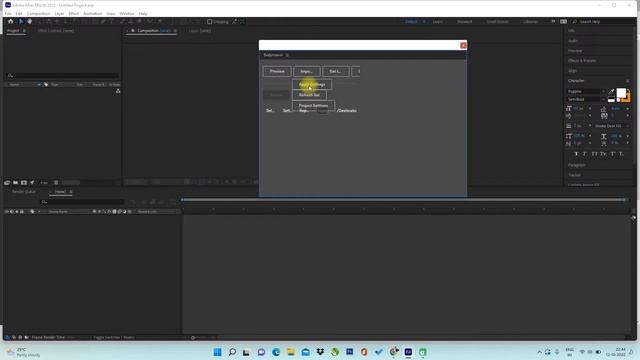Create a new composition icon in Project panel
640x360 pixels.
point(24,182)
